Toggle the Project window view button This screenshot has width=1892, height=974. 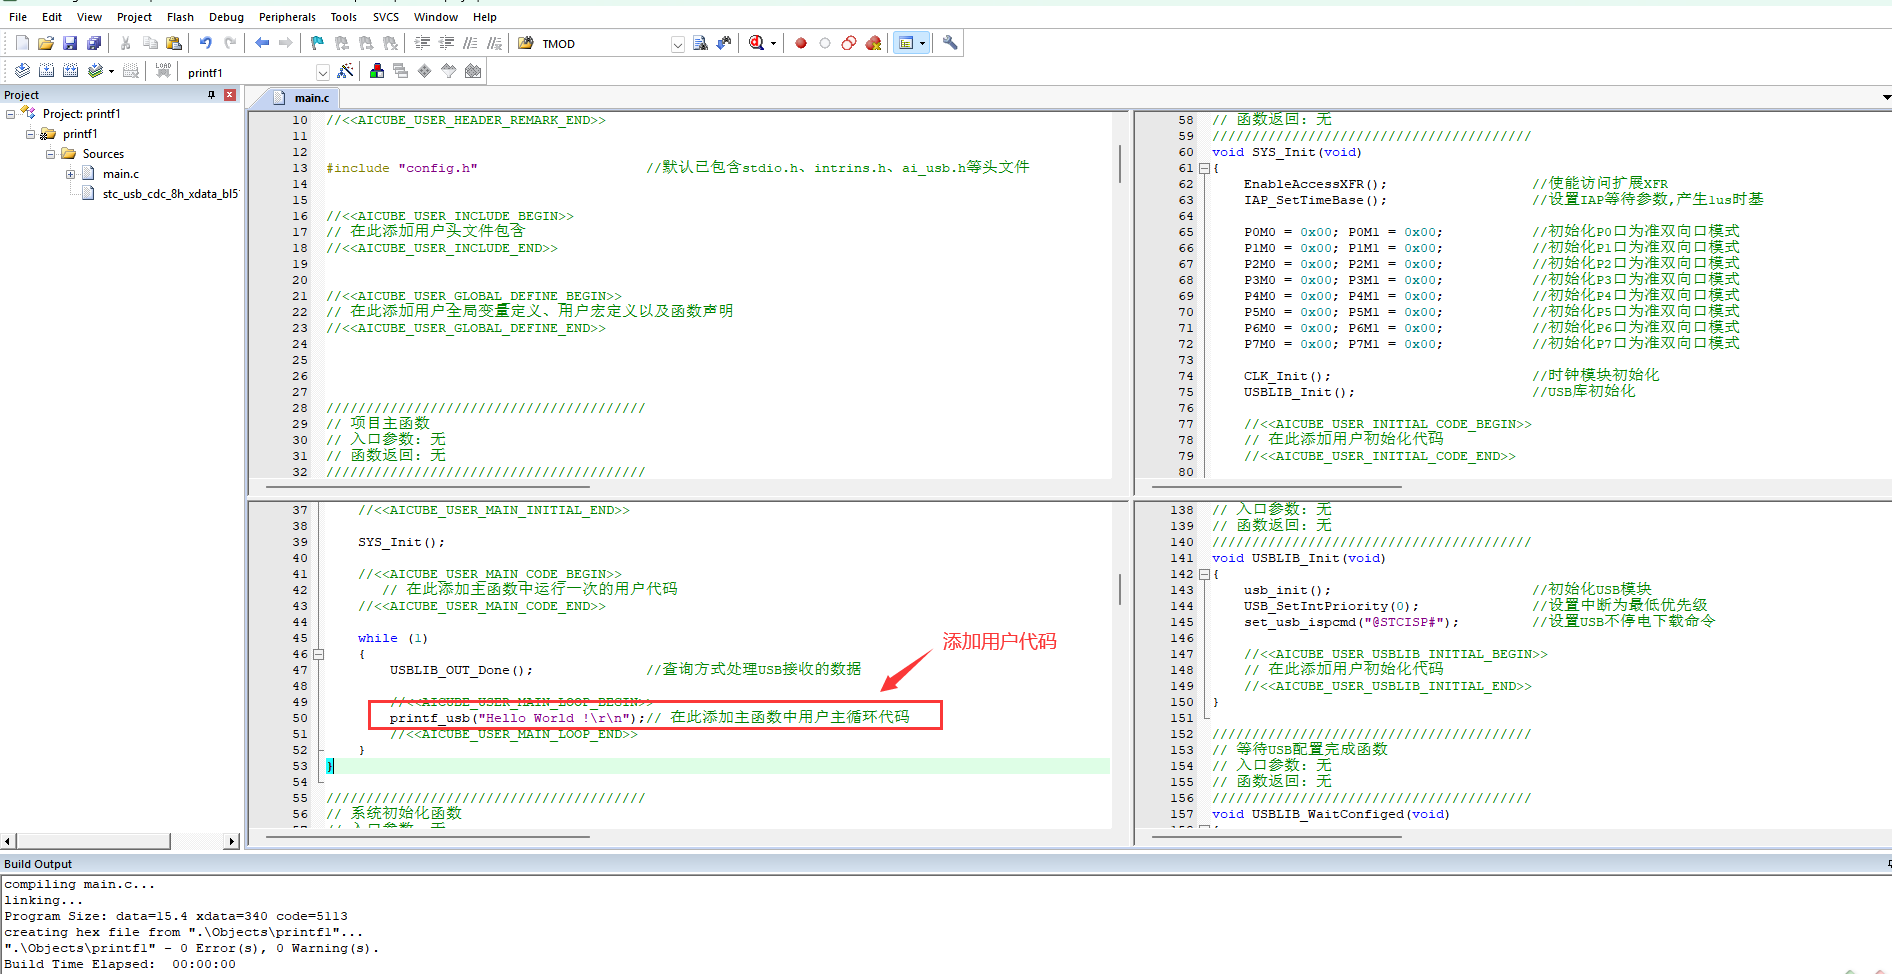point(906,43)
